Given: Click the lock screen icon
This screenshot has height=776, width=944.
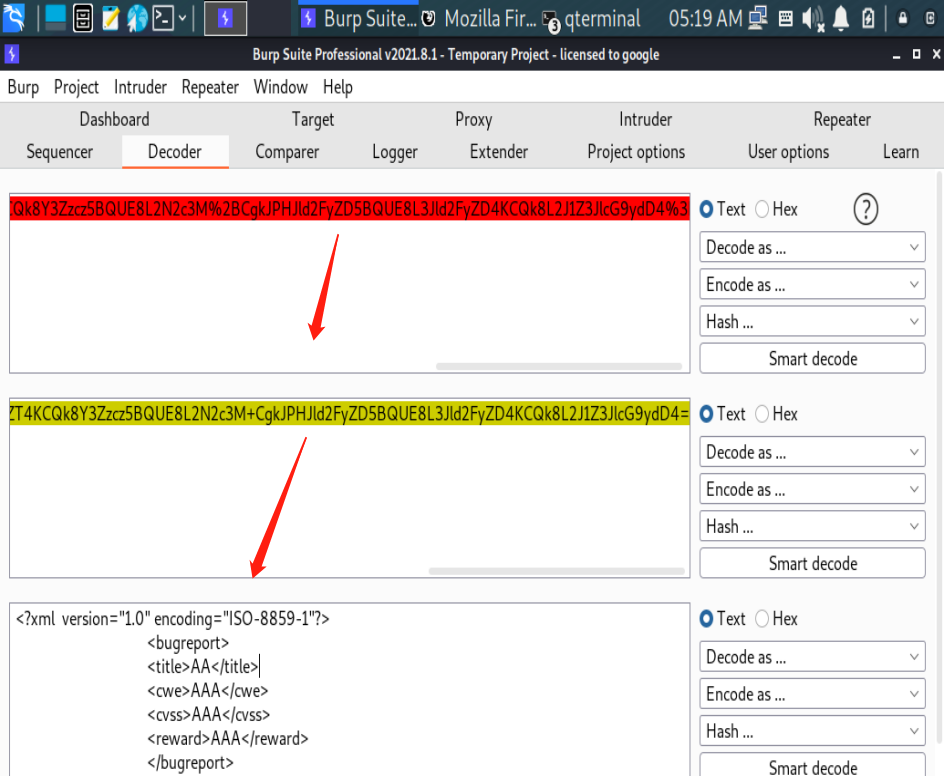Looking at the screenshot, I should (x=902, y=19).
